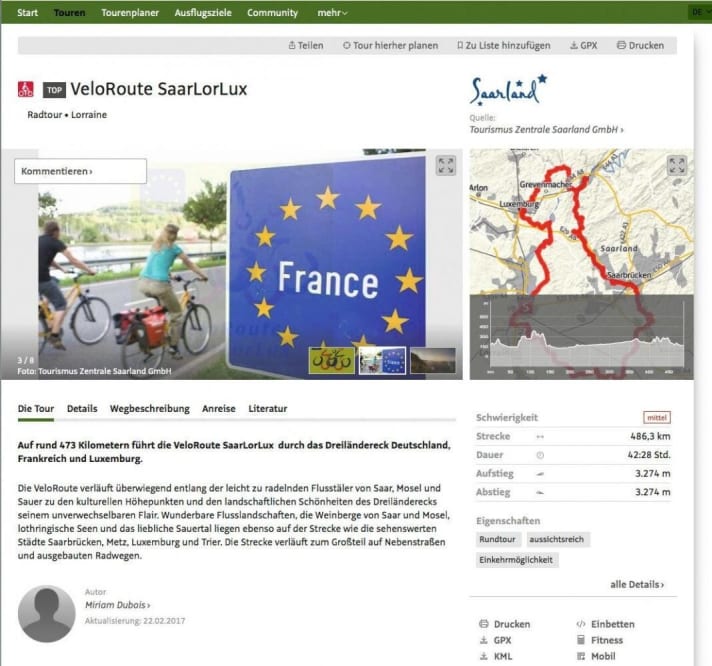Image resolution: width=712 pixels, height=666 pixels.
Task: Open the Tourenplaner menu item
Action: pos(130,13)
